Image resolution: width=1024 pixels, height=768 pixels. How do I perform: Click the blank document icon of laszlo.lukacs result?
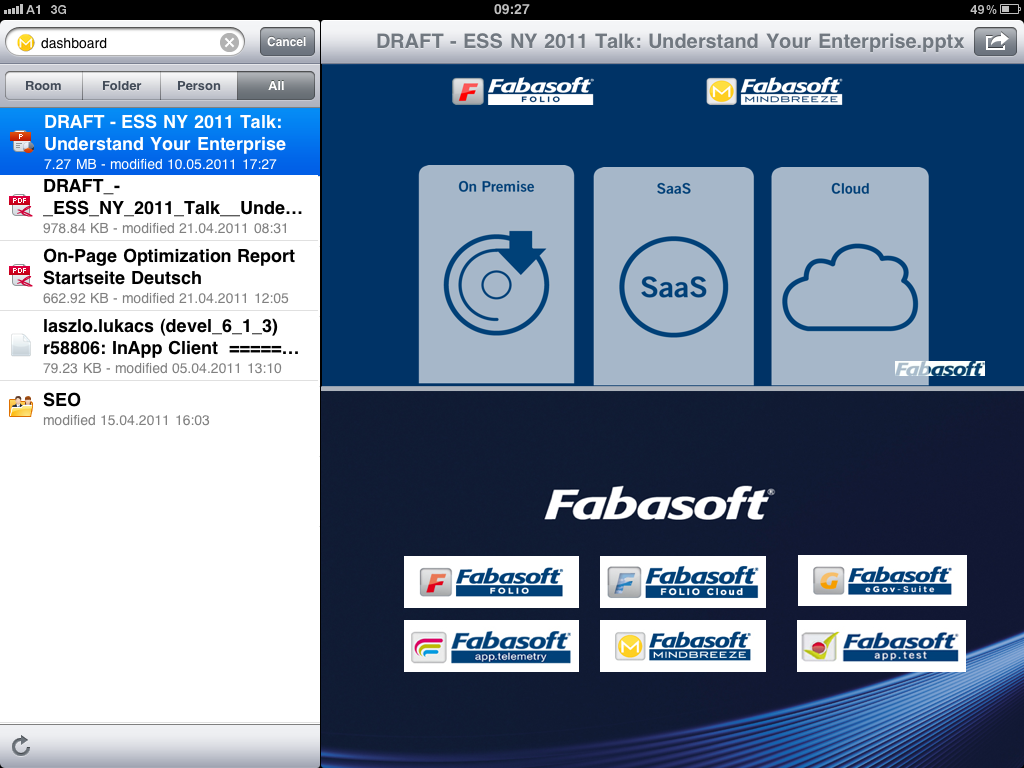coord(21,345)
